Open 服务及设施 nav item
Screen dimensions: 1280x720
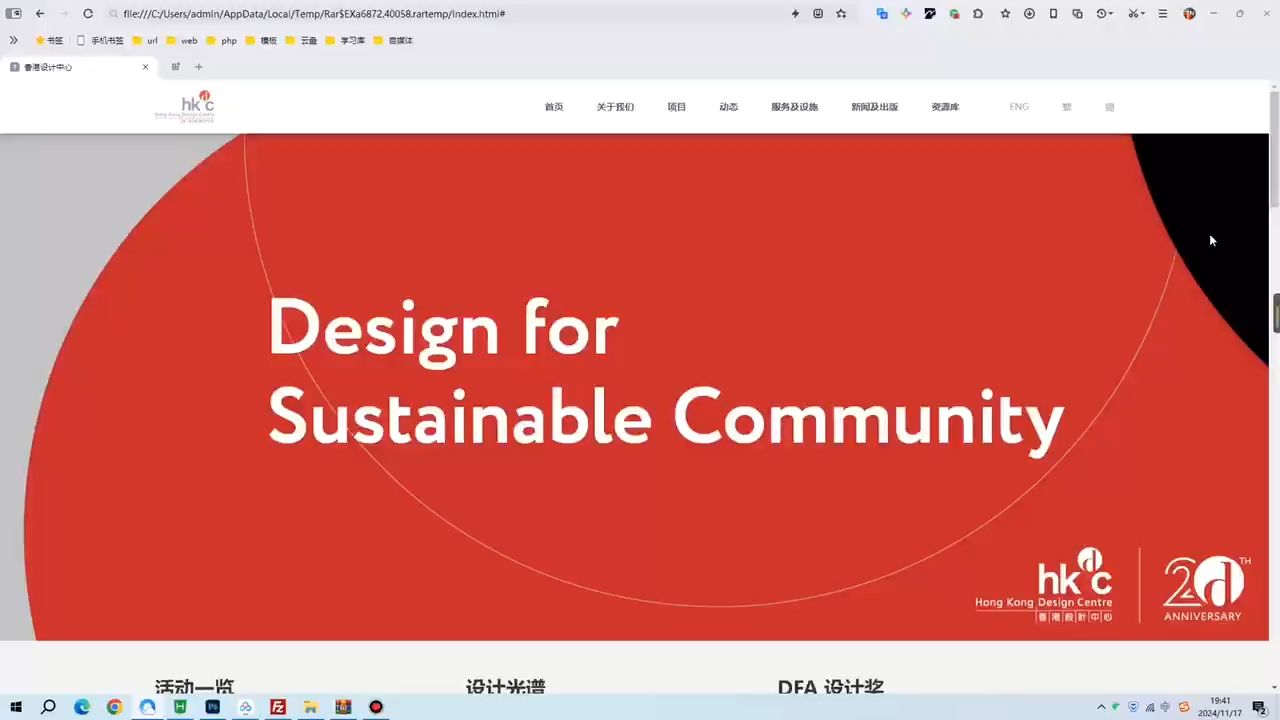[795, 107]
